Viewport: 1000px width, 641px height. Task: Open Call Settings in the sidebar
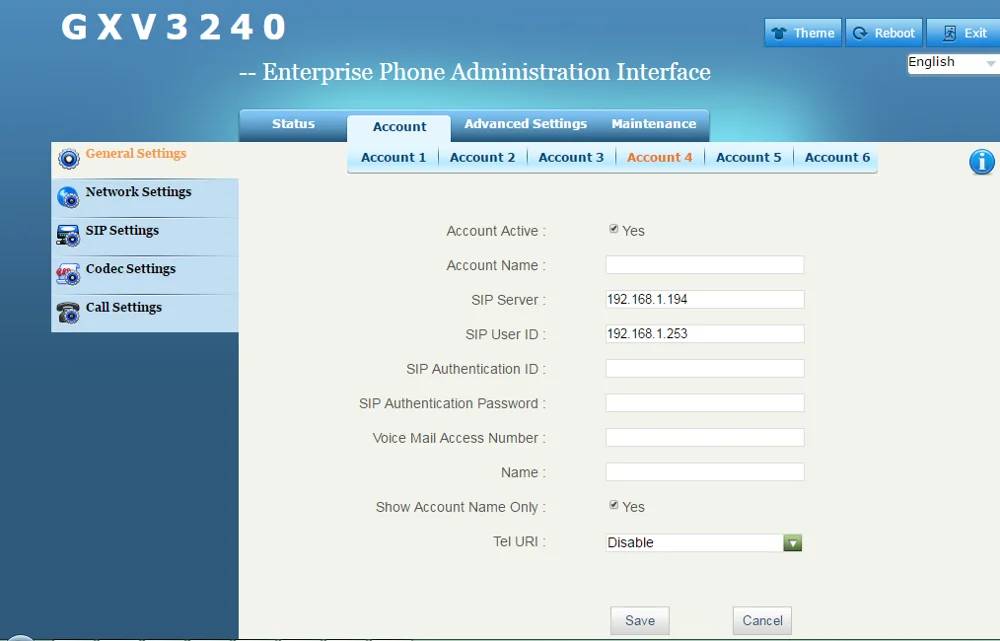[124, 307]
